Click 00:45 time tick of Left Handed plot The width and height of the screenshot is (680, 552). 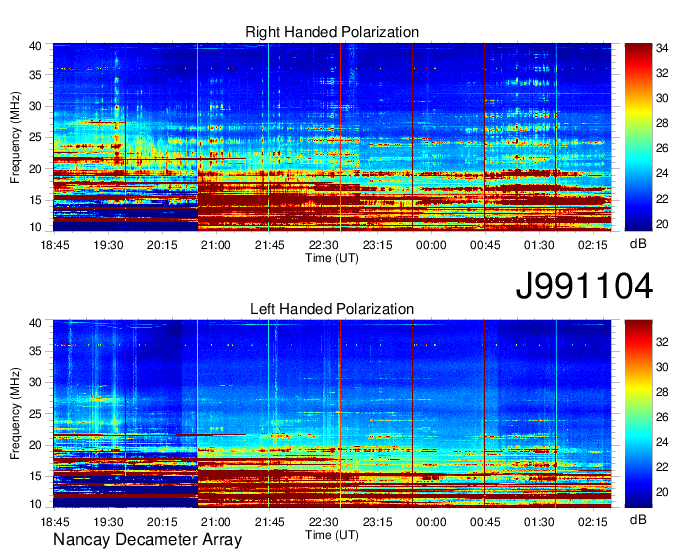point(485,522)
